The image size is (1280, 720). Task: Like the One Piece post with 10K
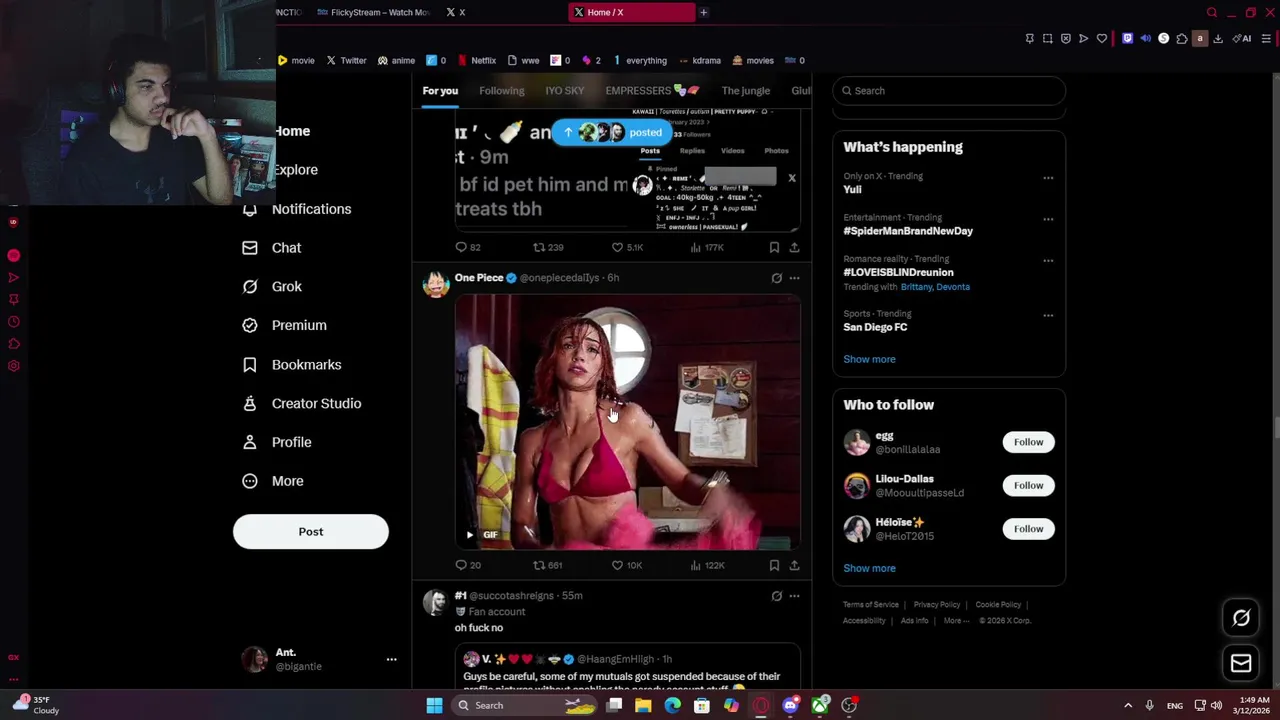627,566
